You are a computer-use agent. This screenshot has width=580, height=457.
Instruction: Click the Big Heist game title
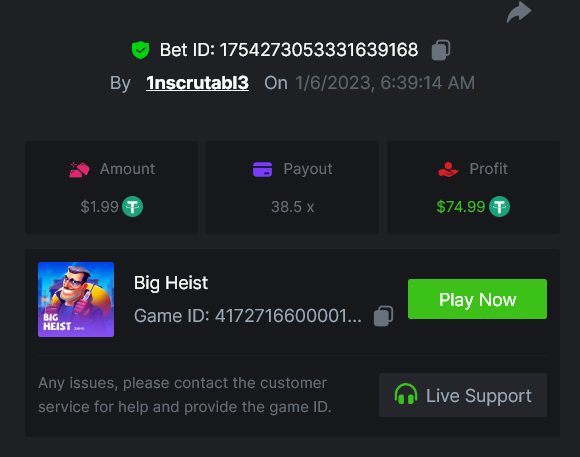point(171,283)
